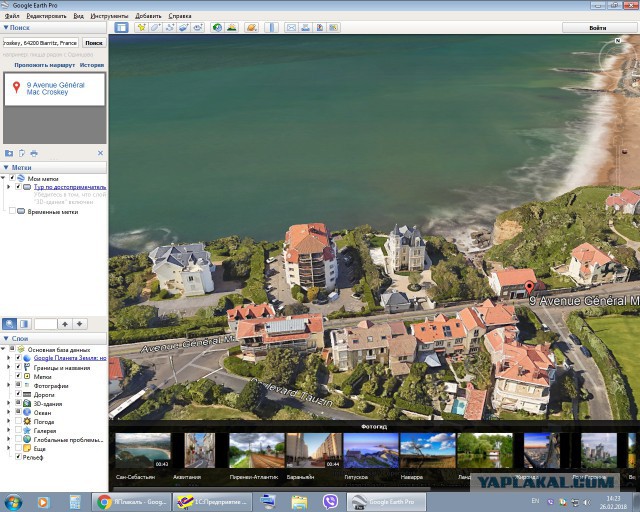Clear search results with the X icon
This screenshot has height=512, width=640.
100,153
